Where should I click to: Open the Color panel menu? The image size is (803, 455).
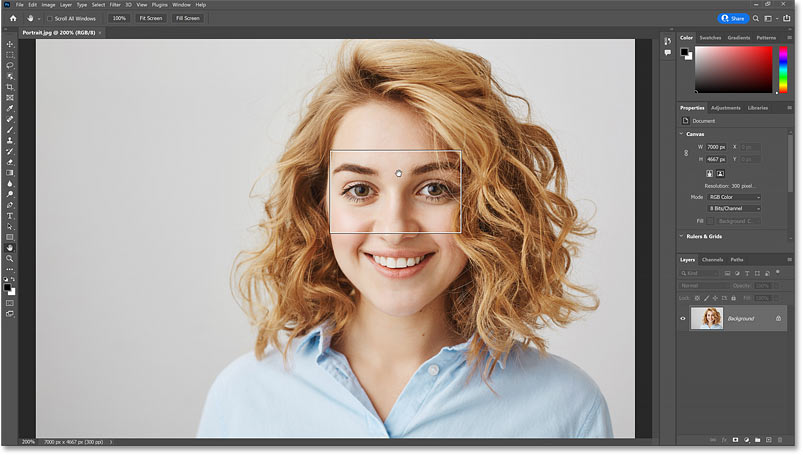point(789,38)
